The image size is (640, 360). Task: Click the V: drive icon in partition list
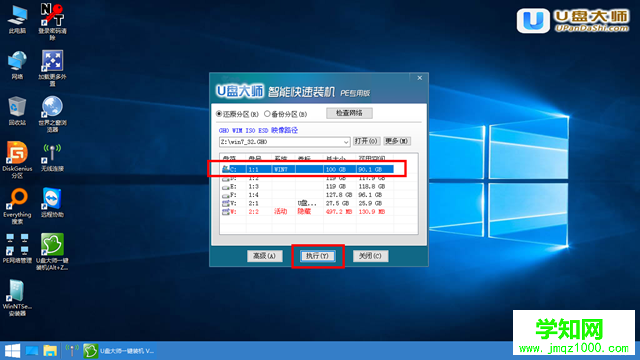[226, 203]
